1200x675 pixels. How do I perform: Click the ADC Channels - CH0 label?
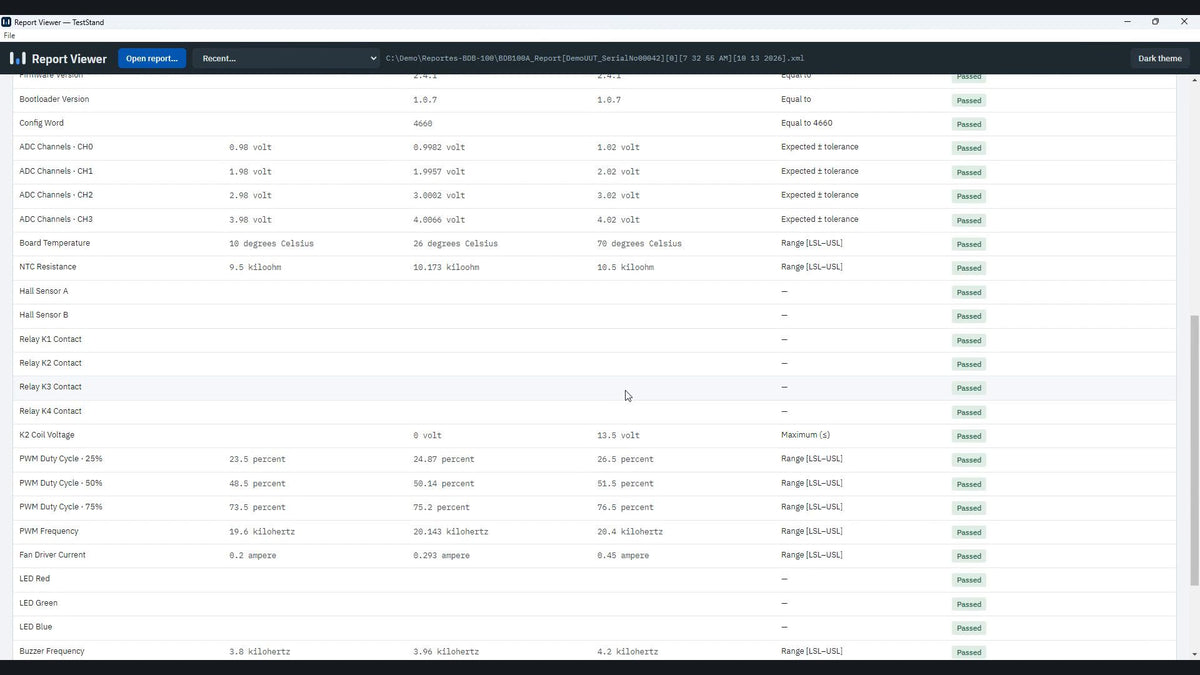(x=56, y=147)
